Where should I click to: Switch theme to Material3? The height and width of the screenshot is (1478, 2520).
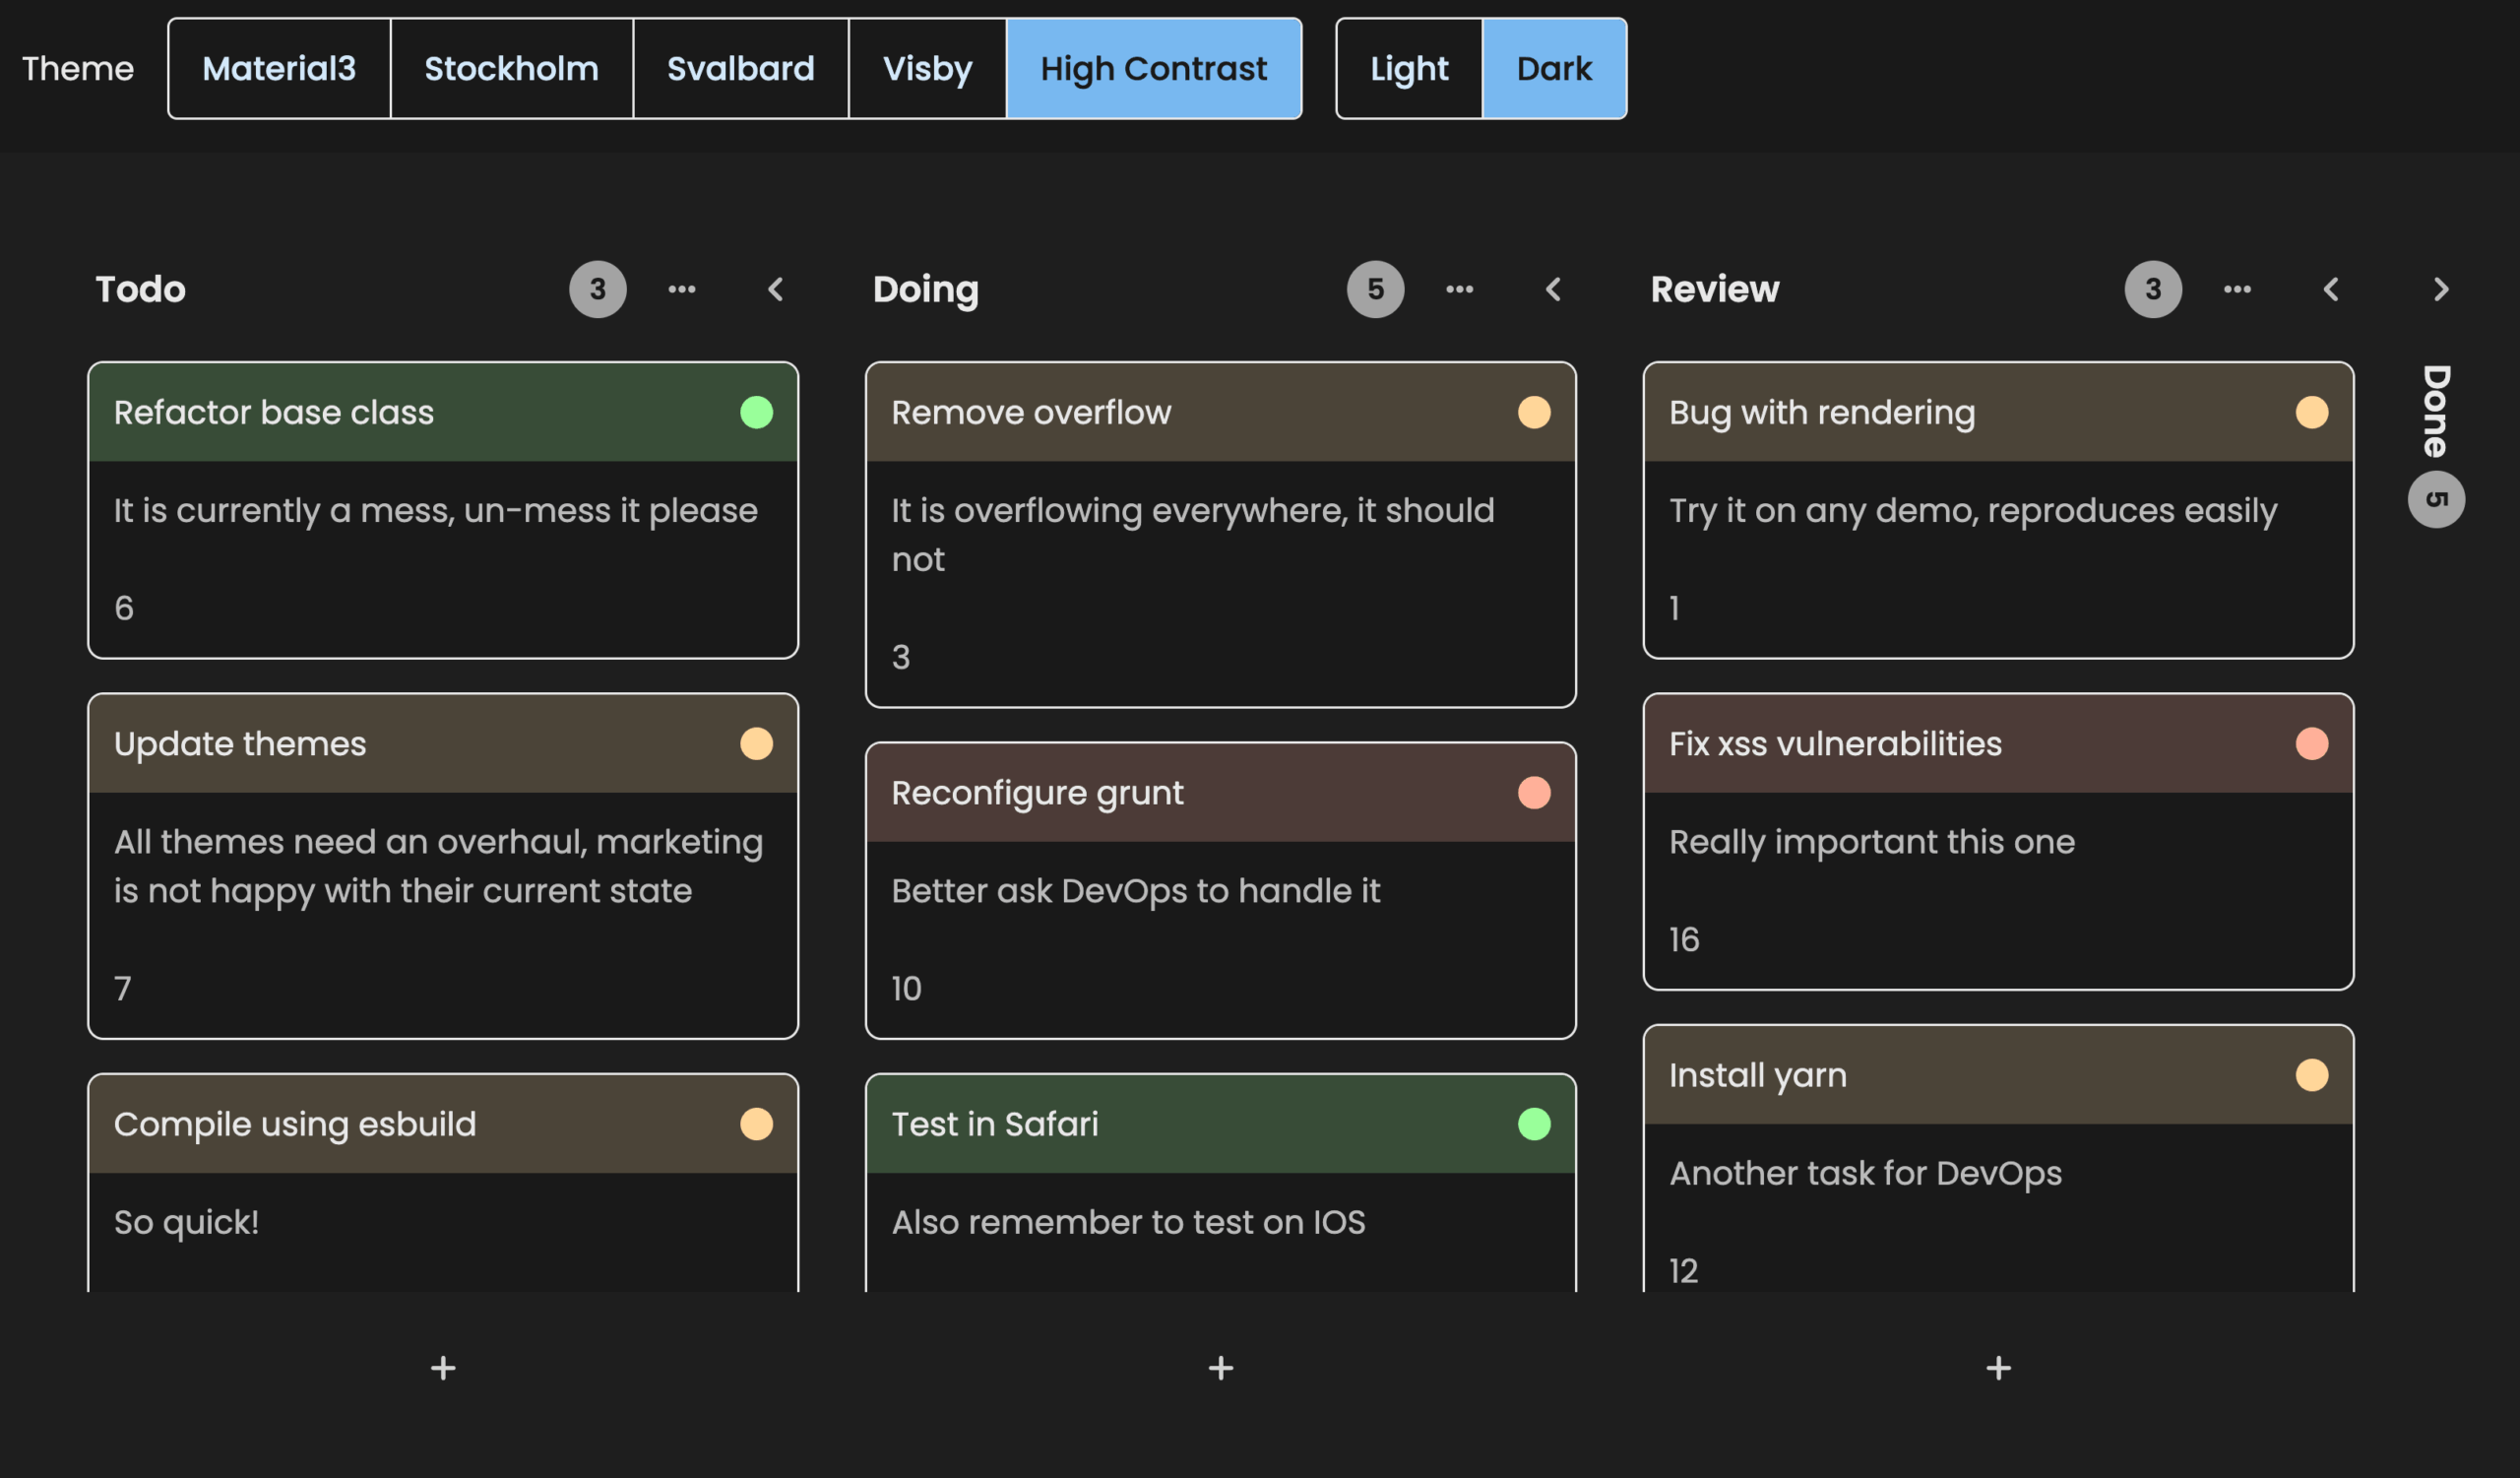point(278,68)
